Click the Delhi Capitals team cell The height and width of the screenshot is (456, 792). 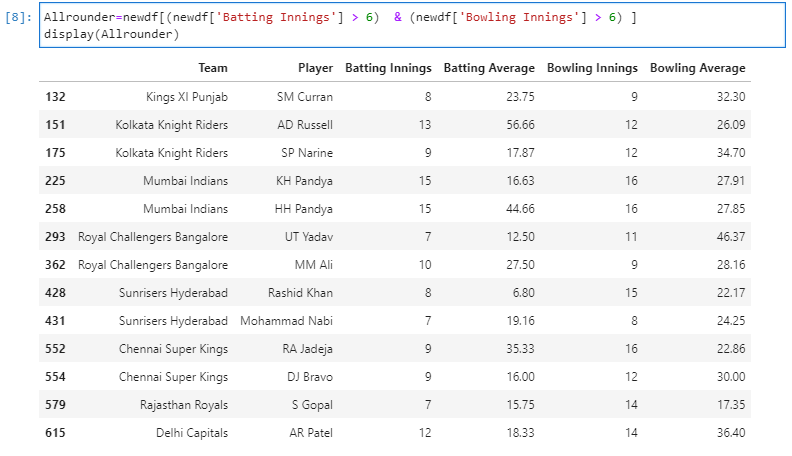point(192,433)
